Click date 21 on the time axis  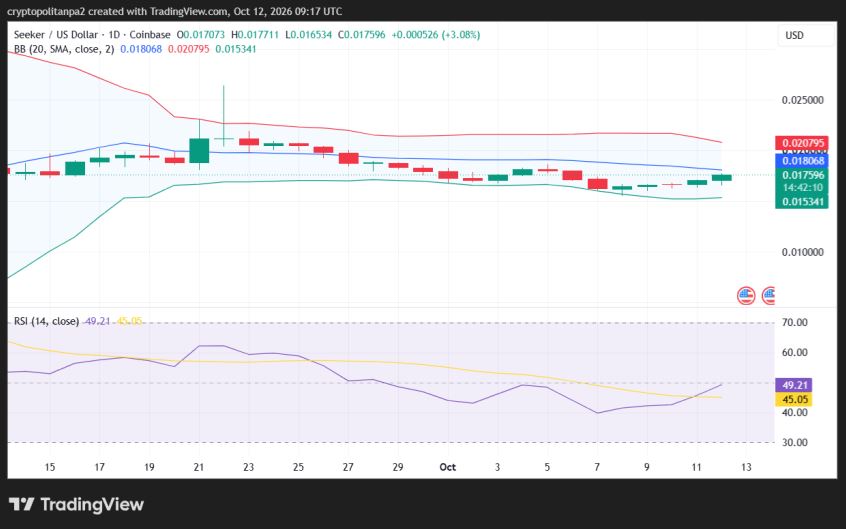point(199,467)
